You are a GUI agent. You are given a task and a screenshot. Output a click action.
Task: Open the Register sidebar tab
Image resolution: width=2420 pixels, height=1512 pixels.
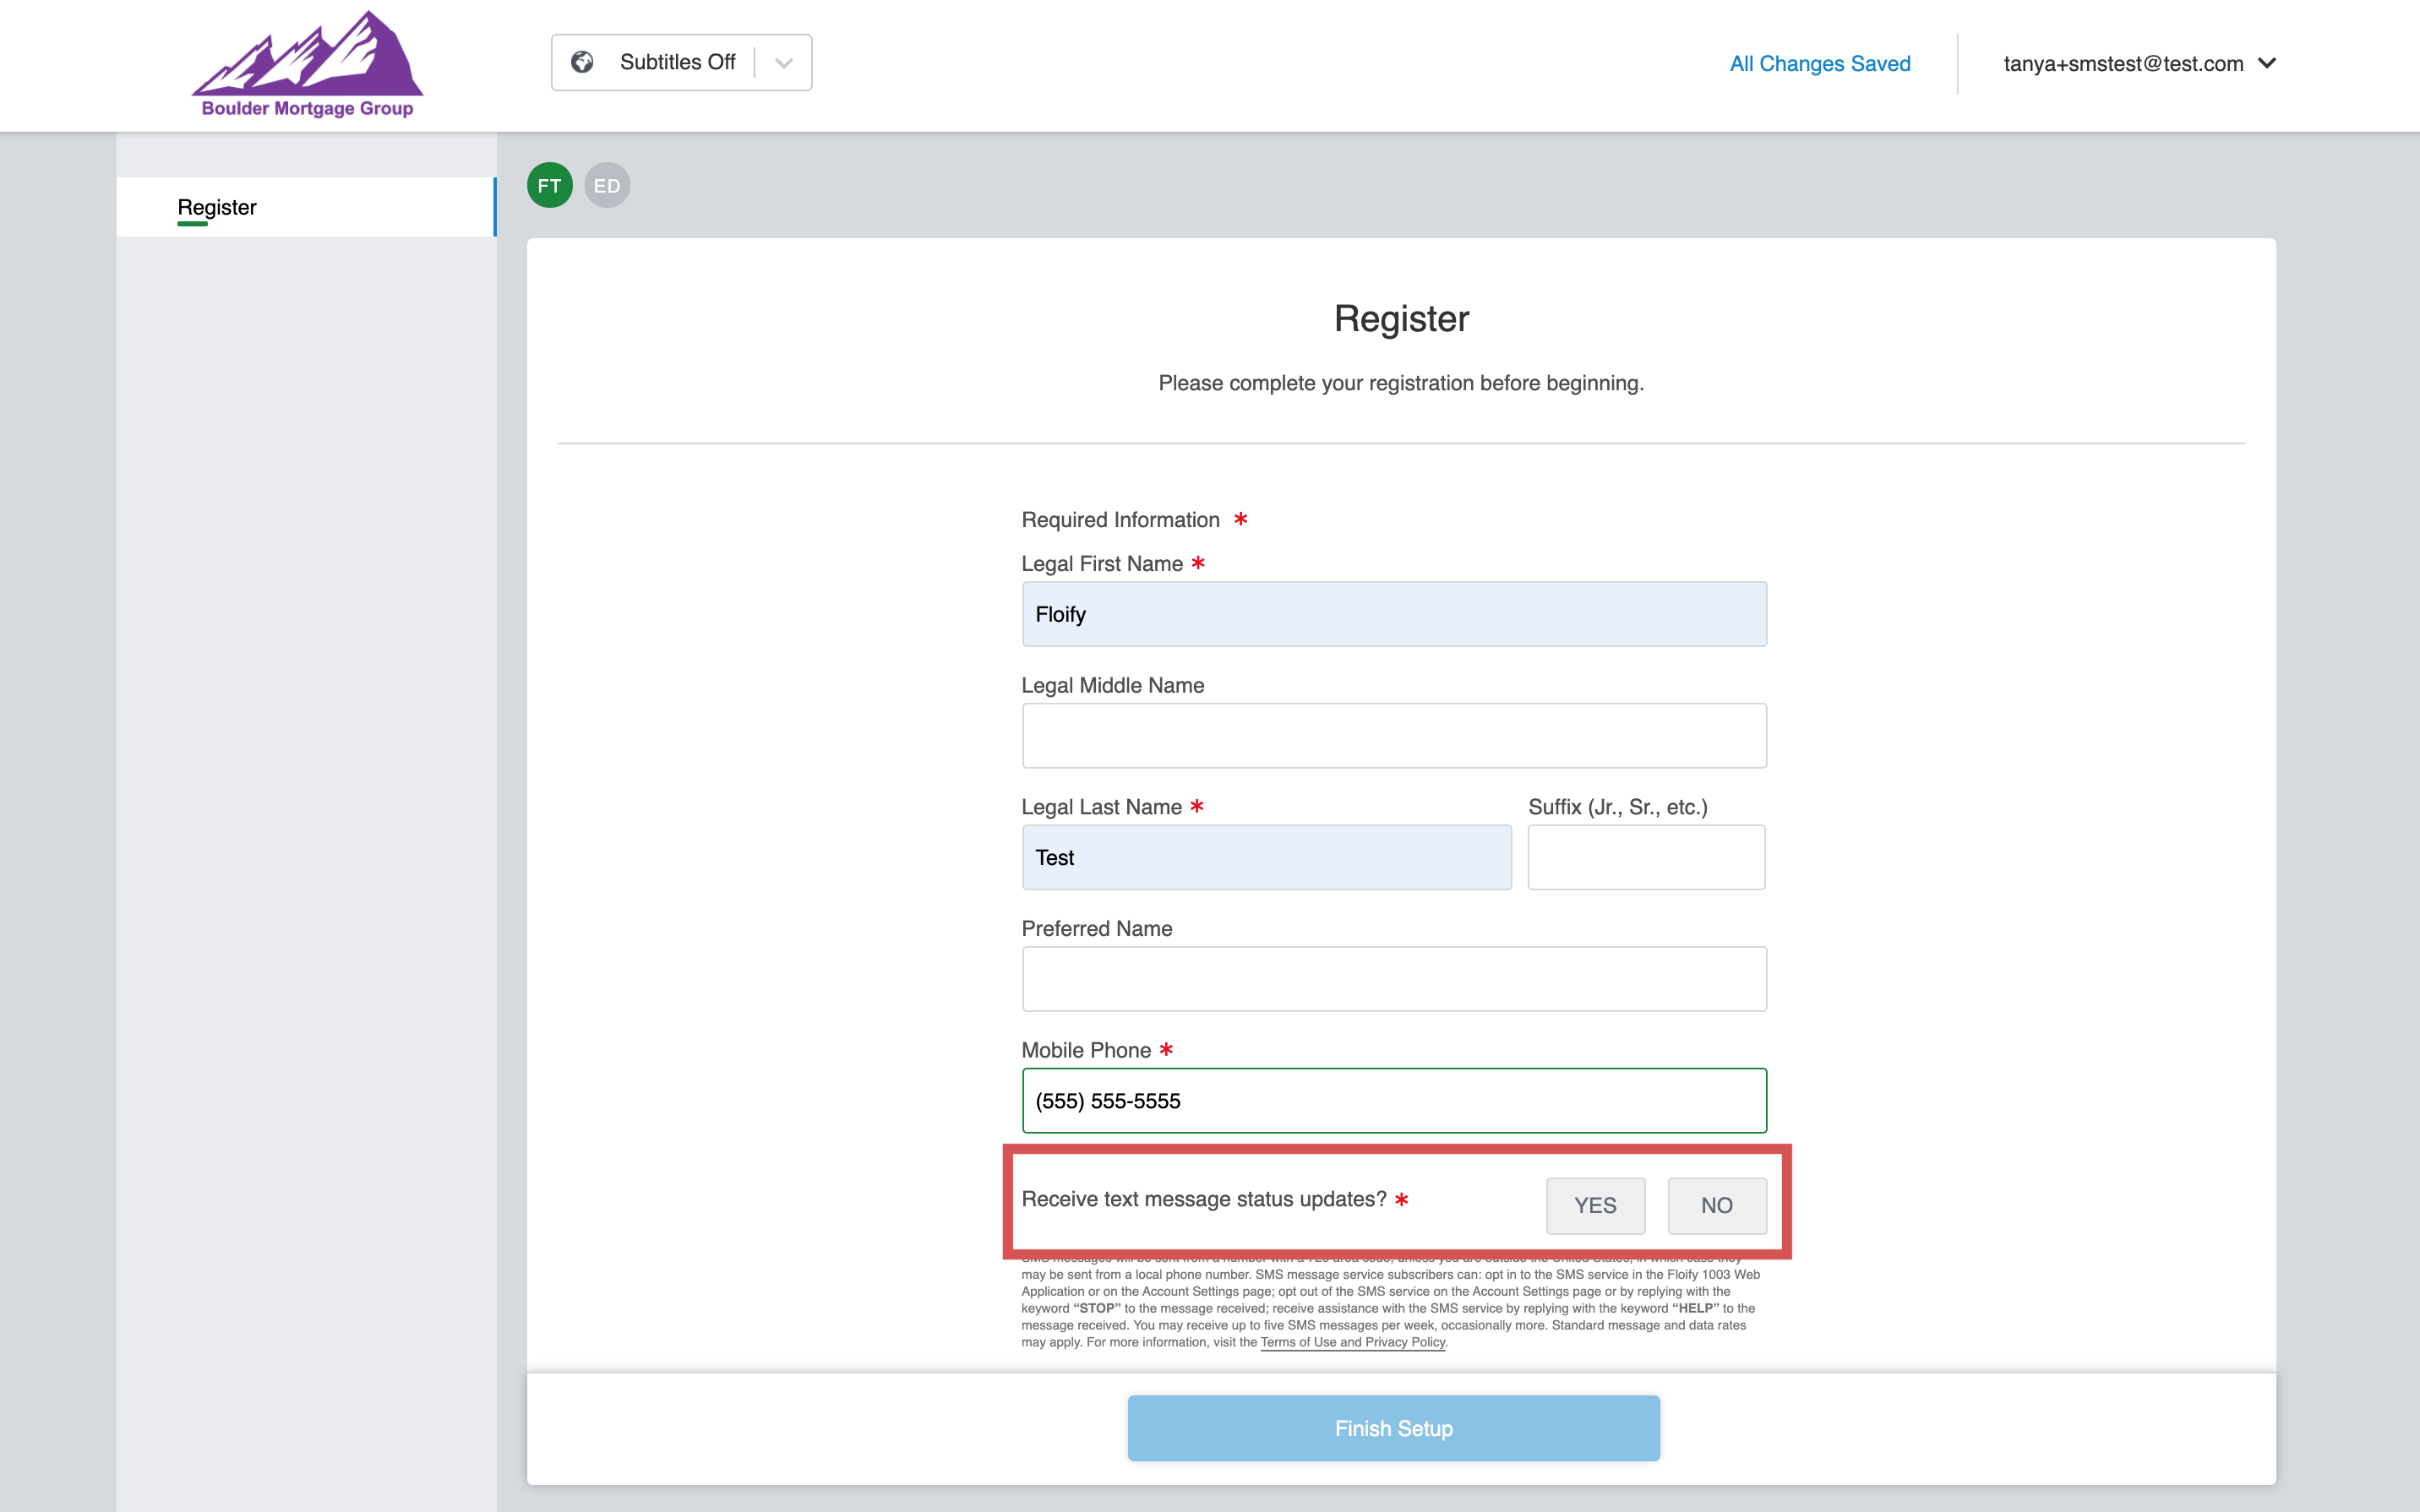point(217,207)
